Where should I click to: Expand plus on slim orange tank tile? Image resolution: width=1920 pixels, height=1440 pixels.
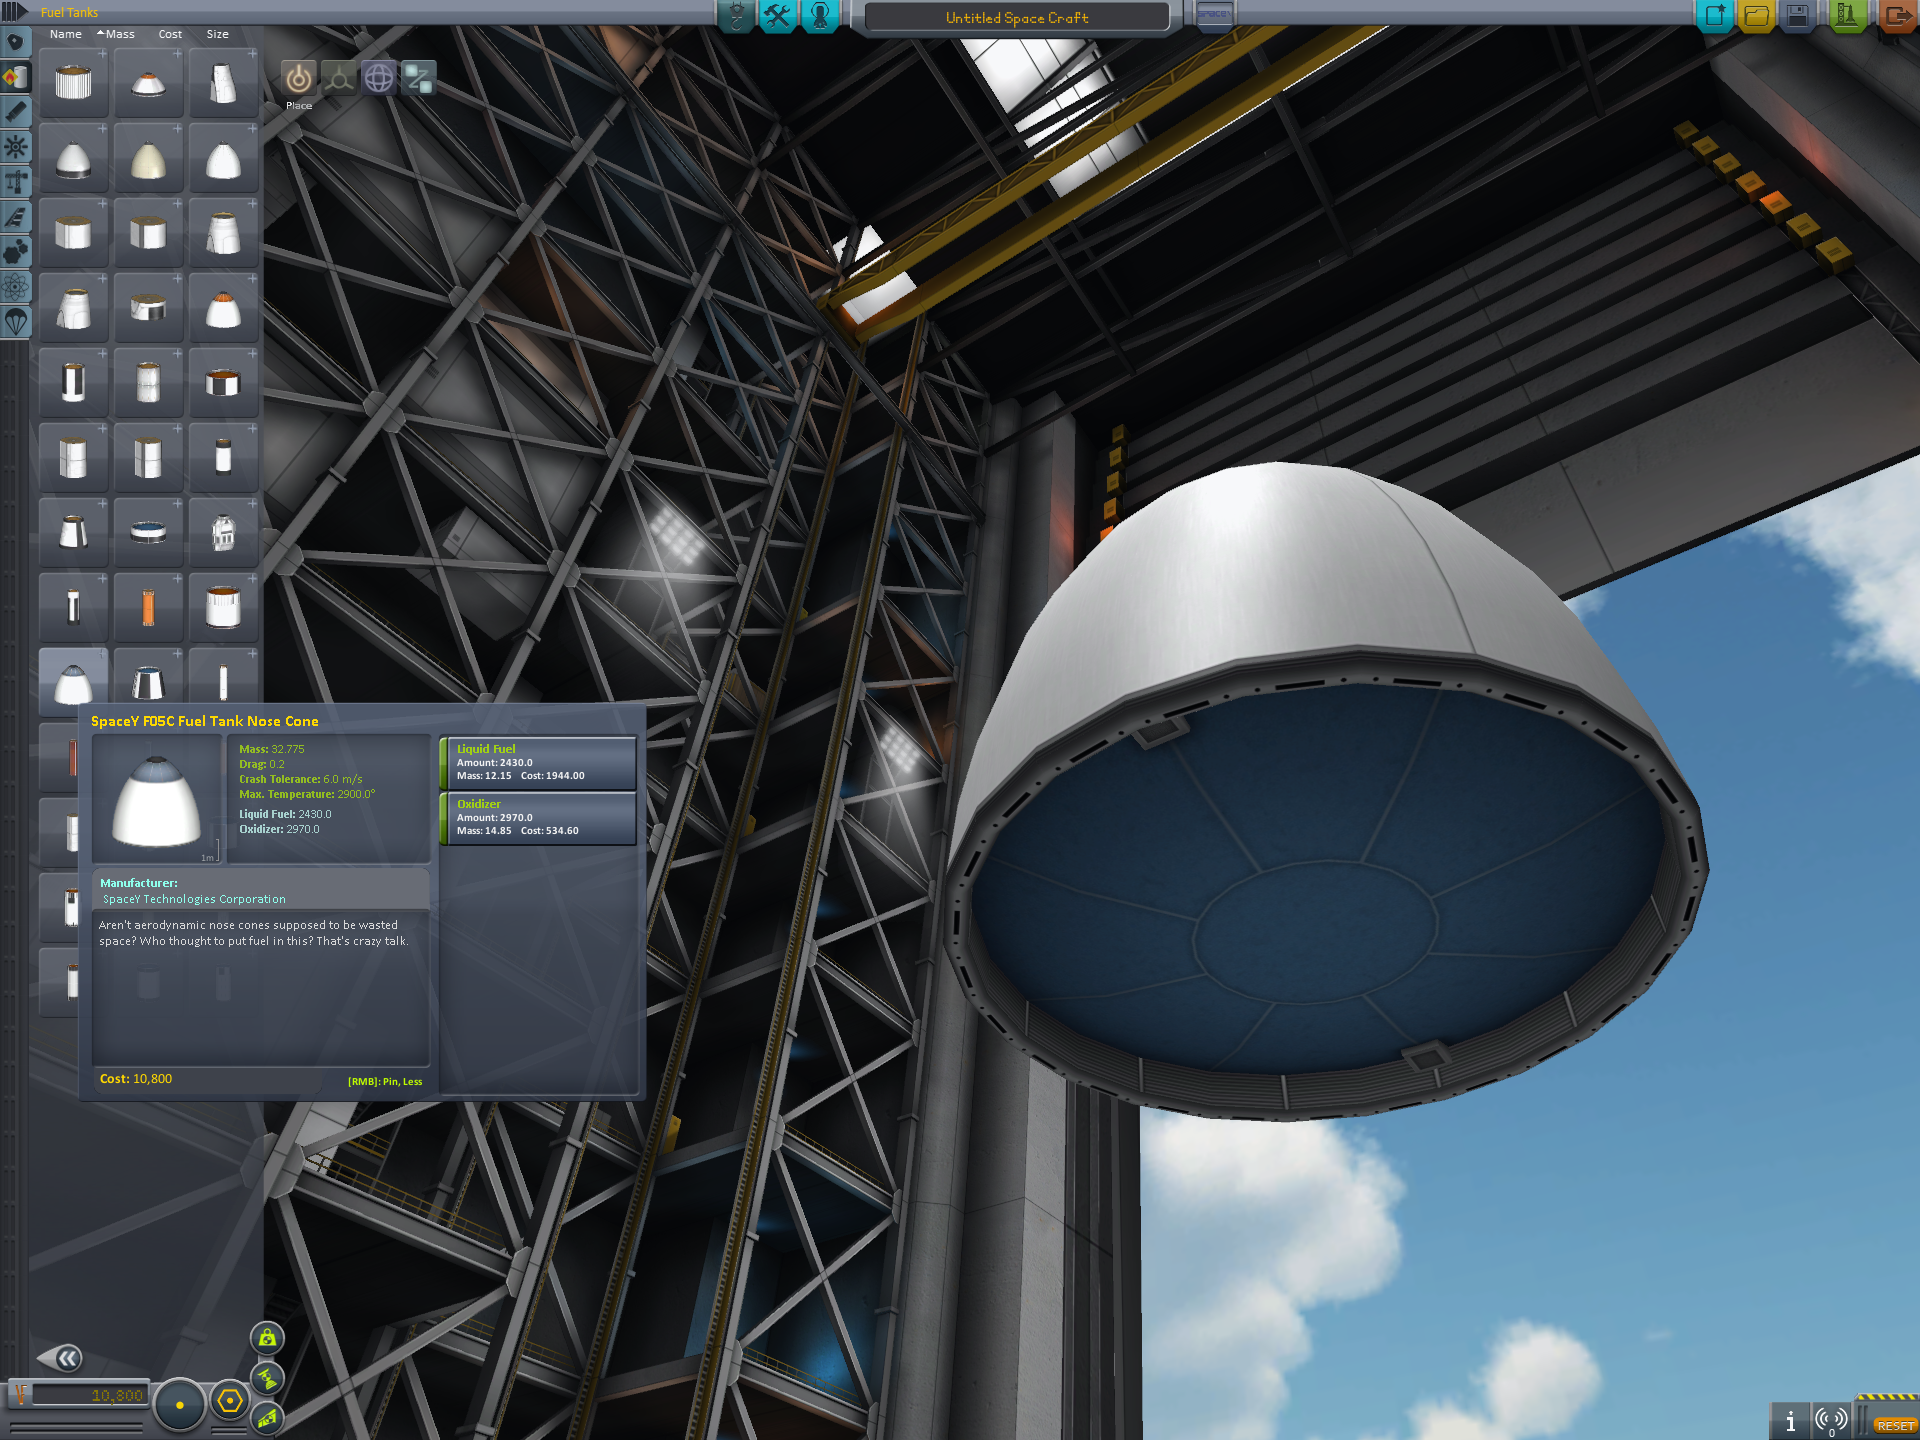click(177, 578)
